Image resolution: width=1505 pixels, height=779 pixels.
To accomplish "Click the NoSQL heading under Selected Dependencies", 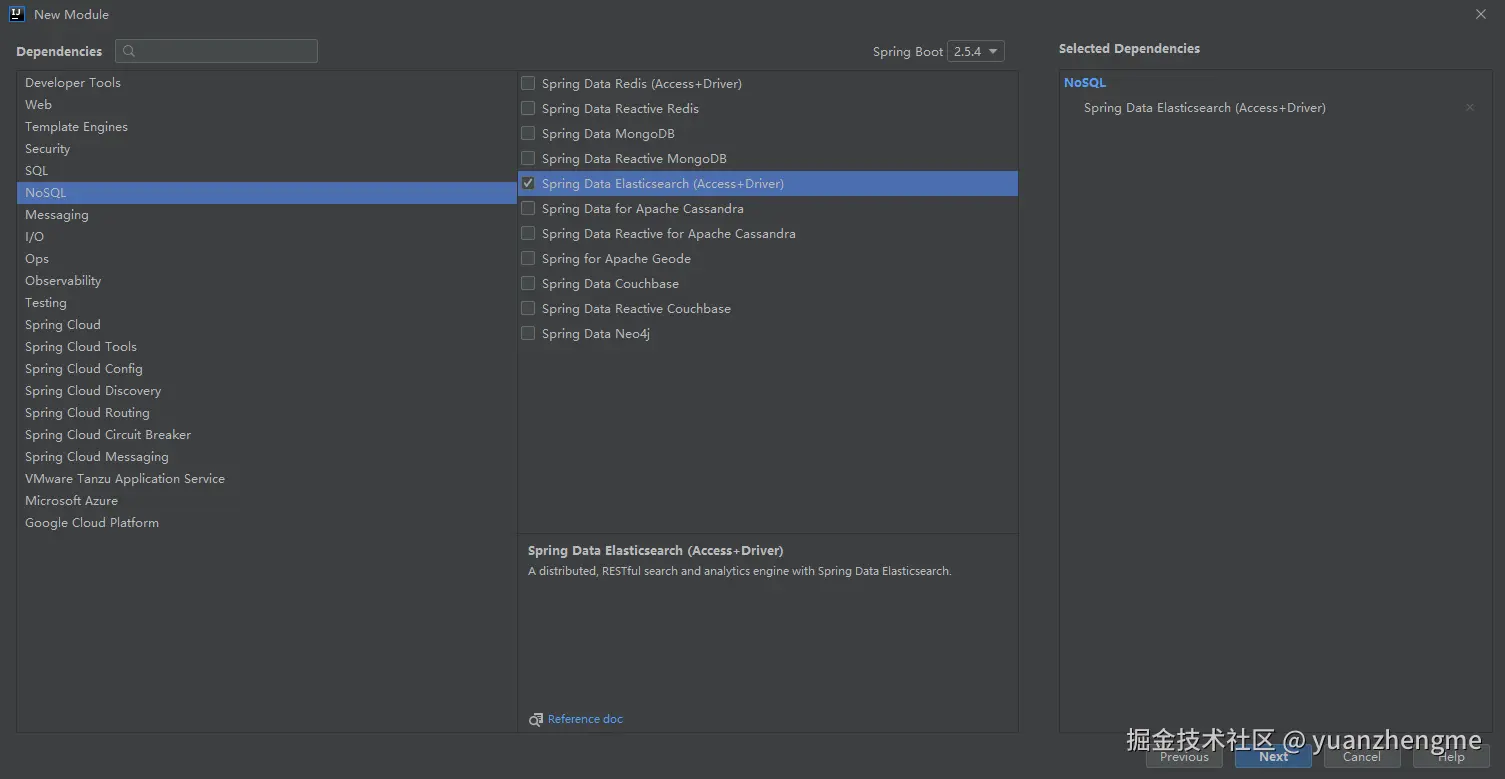I will (x=1085, y=83).
